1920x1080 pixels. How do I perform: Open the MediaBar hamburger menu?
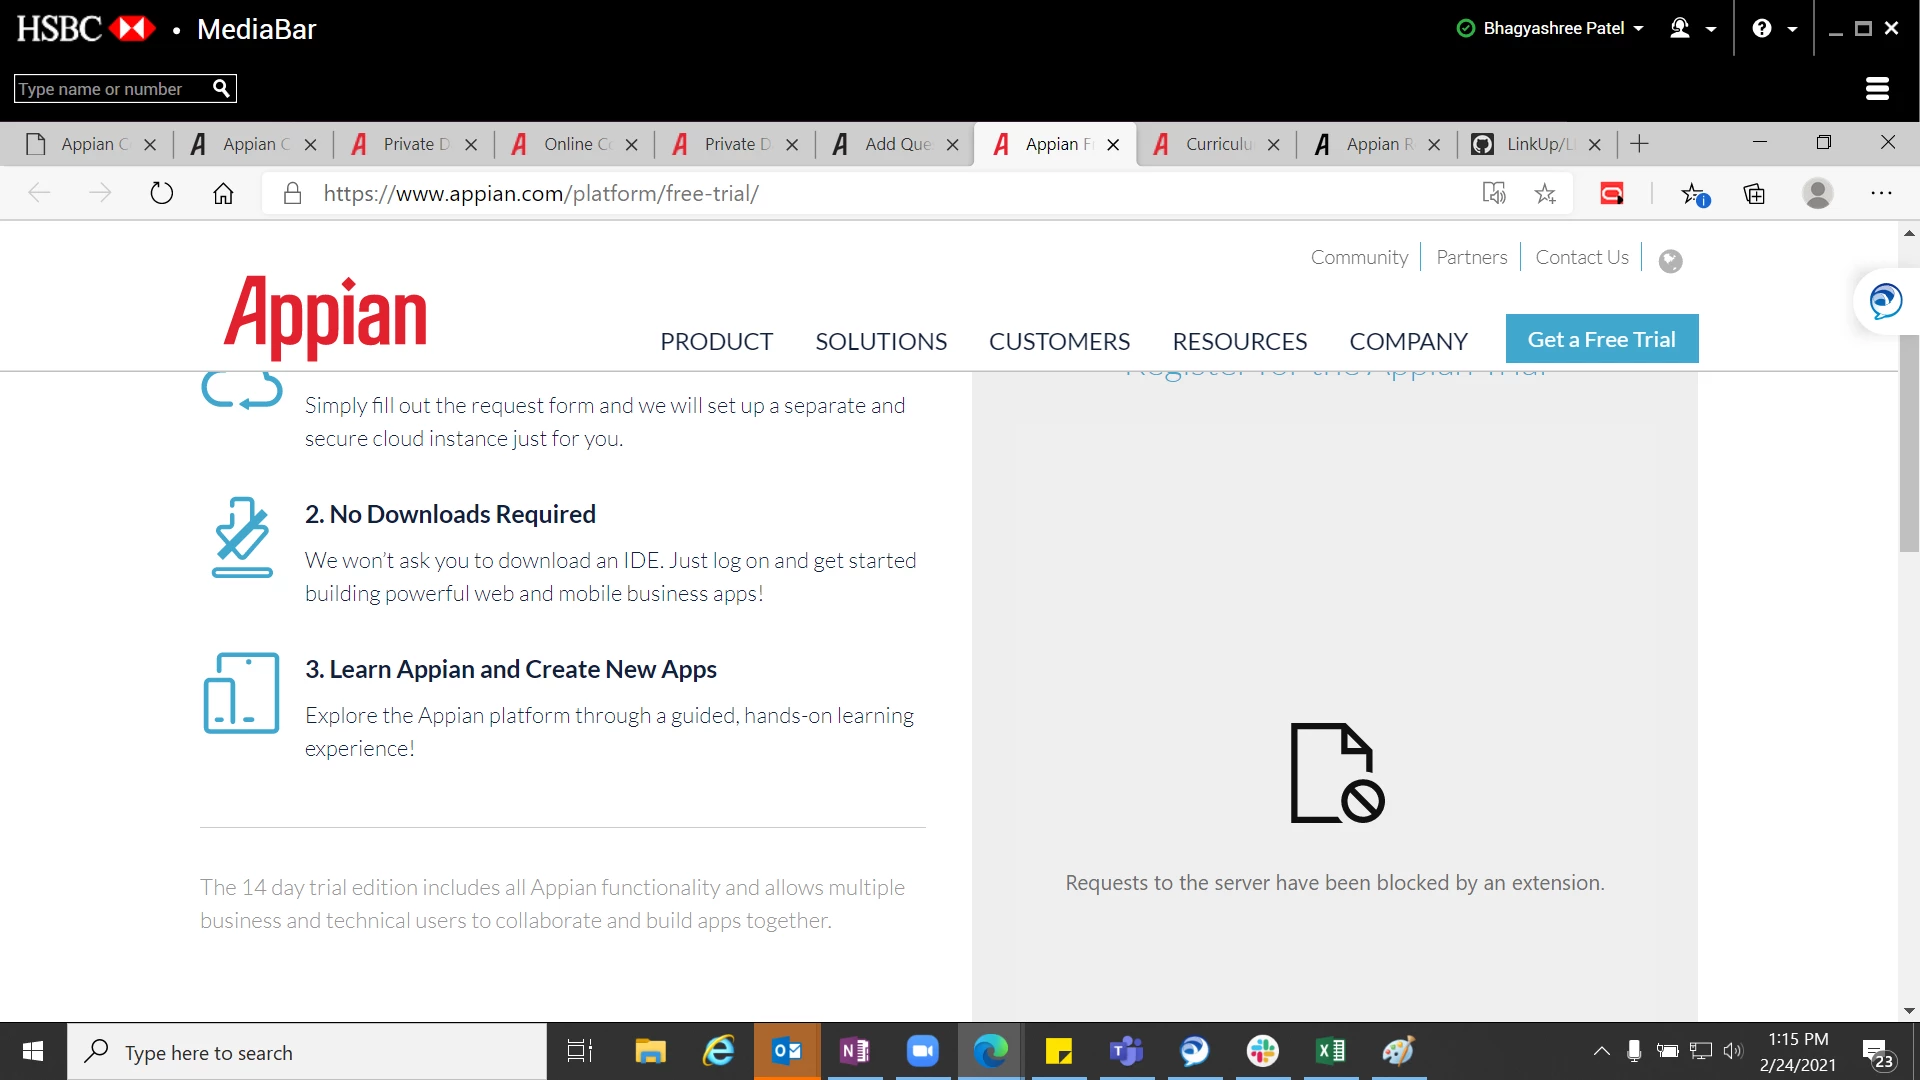(x=1877, y=89)
